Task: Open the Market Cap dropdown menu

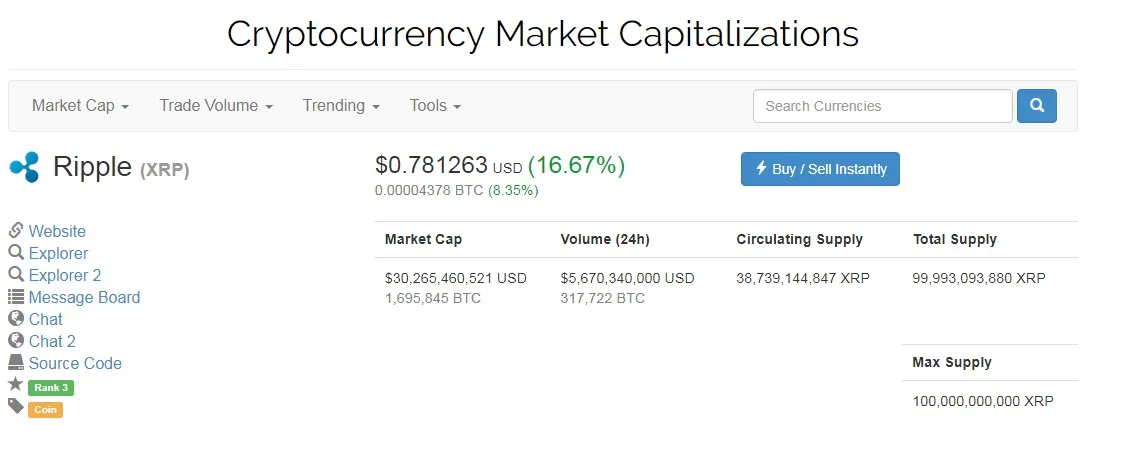Action: pyautogui.click(x=80, y=106)
